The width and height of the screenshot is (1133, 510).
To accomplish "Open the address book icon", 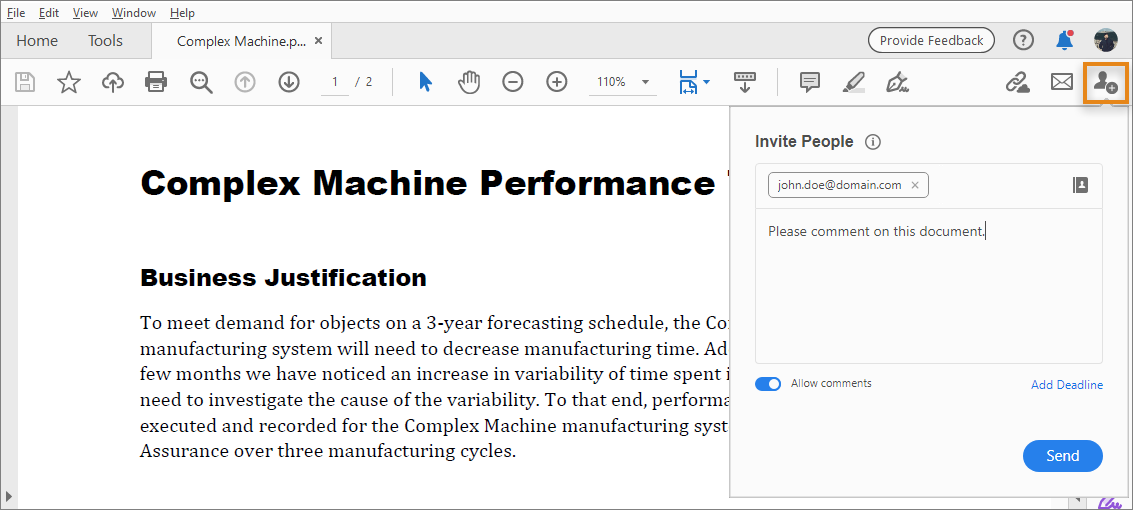I will 1080,185.
